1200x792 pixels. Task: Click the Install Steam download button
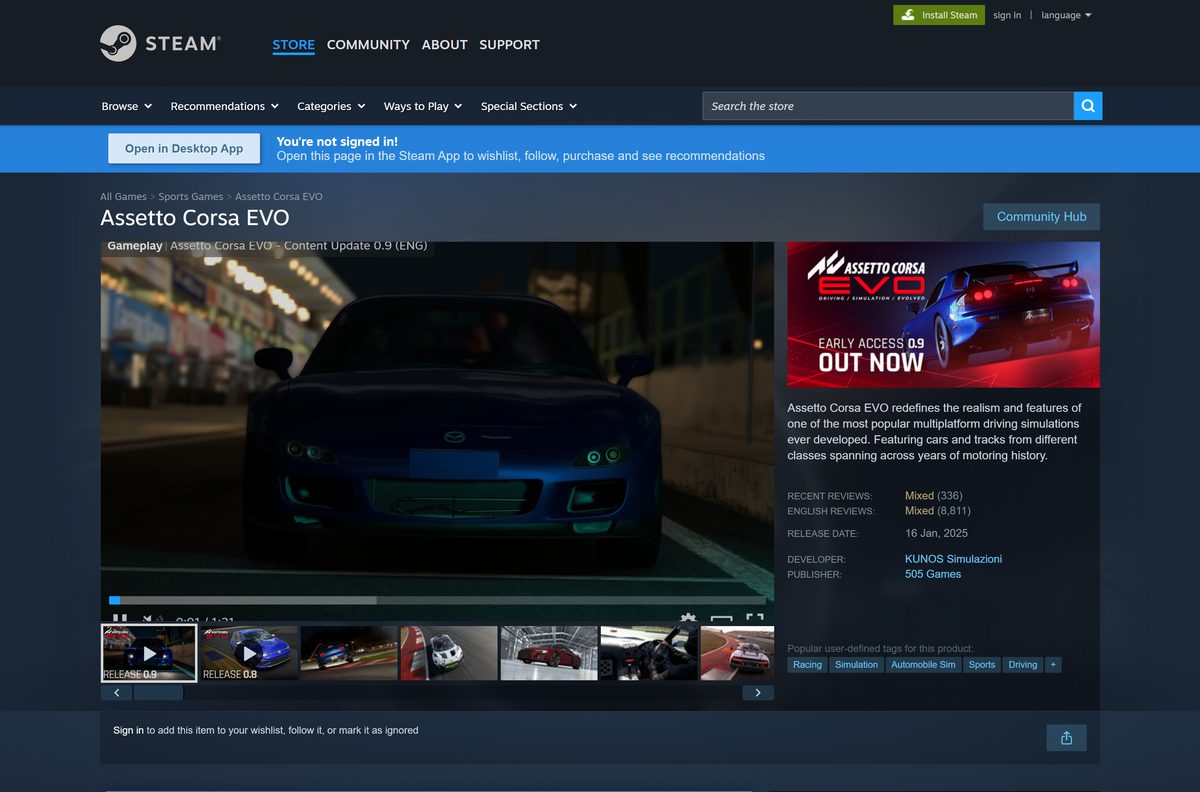pyautogui.click(x=939, y=15)
